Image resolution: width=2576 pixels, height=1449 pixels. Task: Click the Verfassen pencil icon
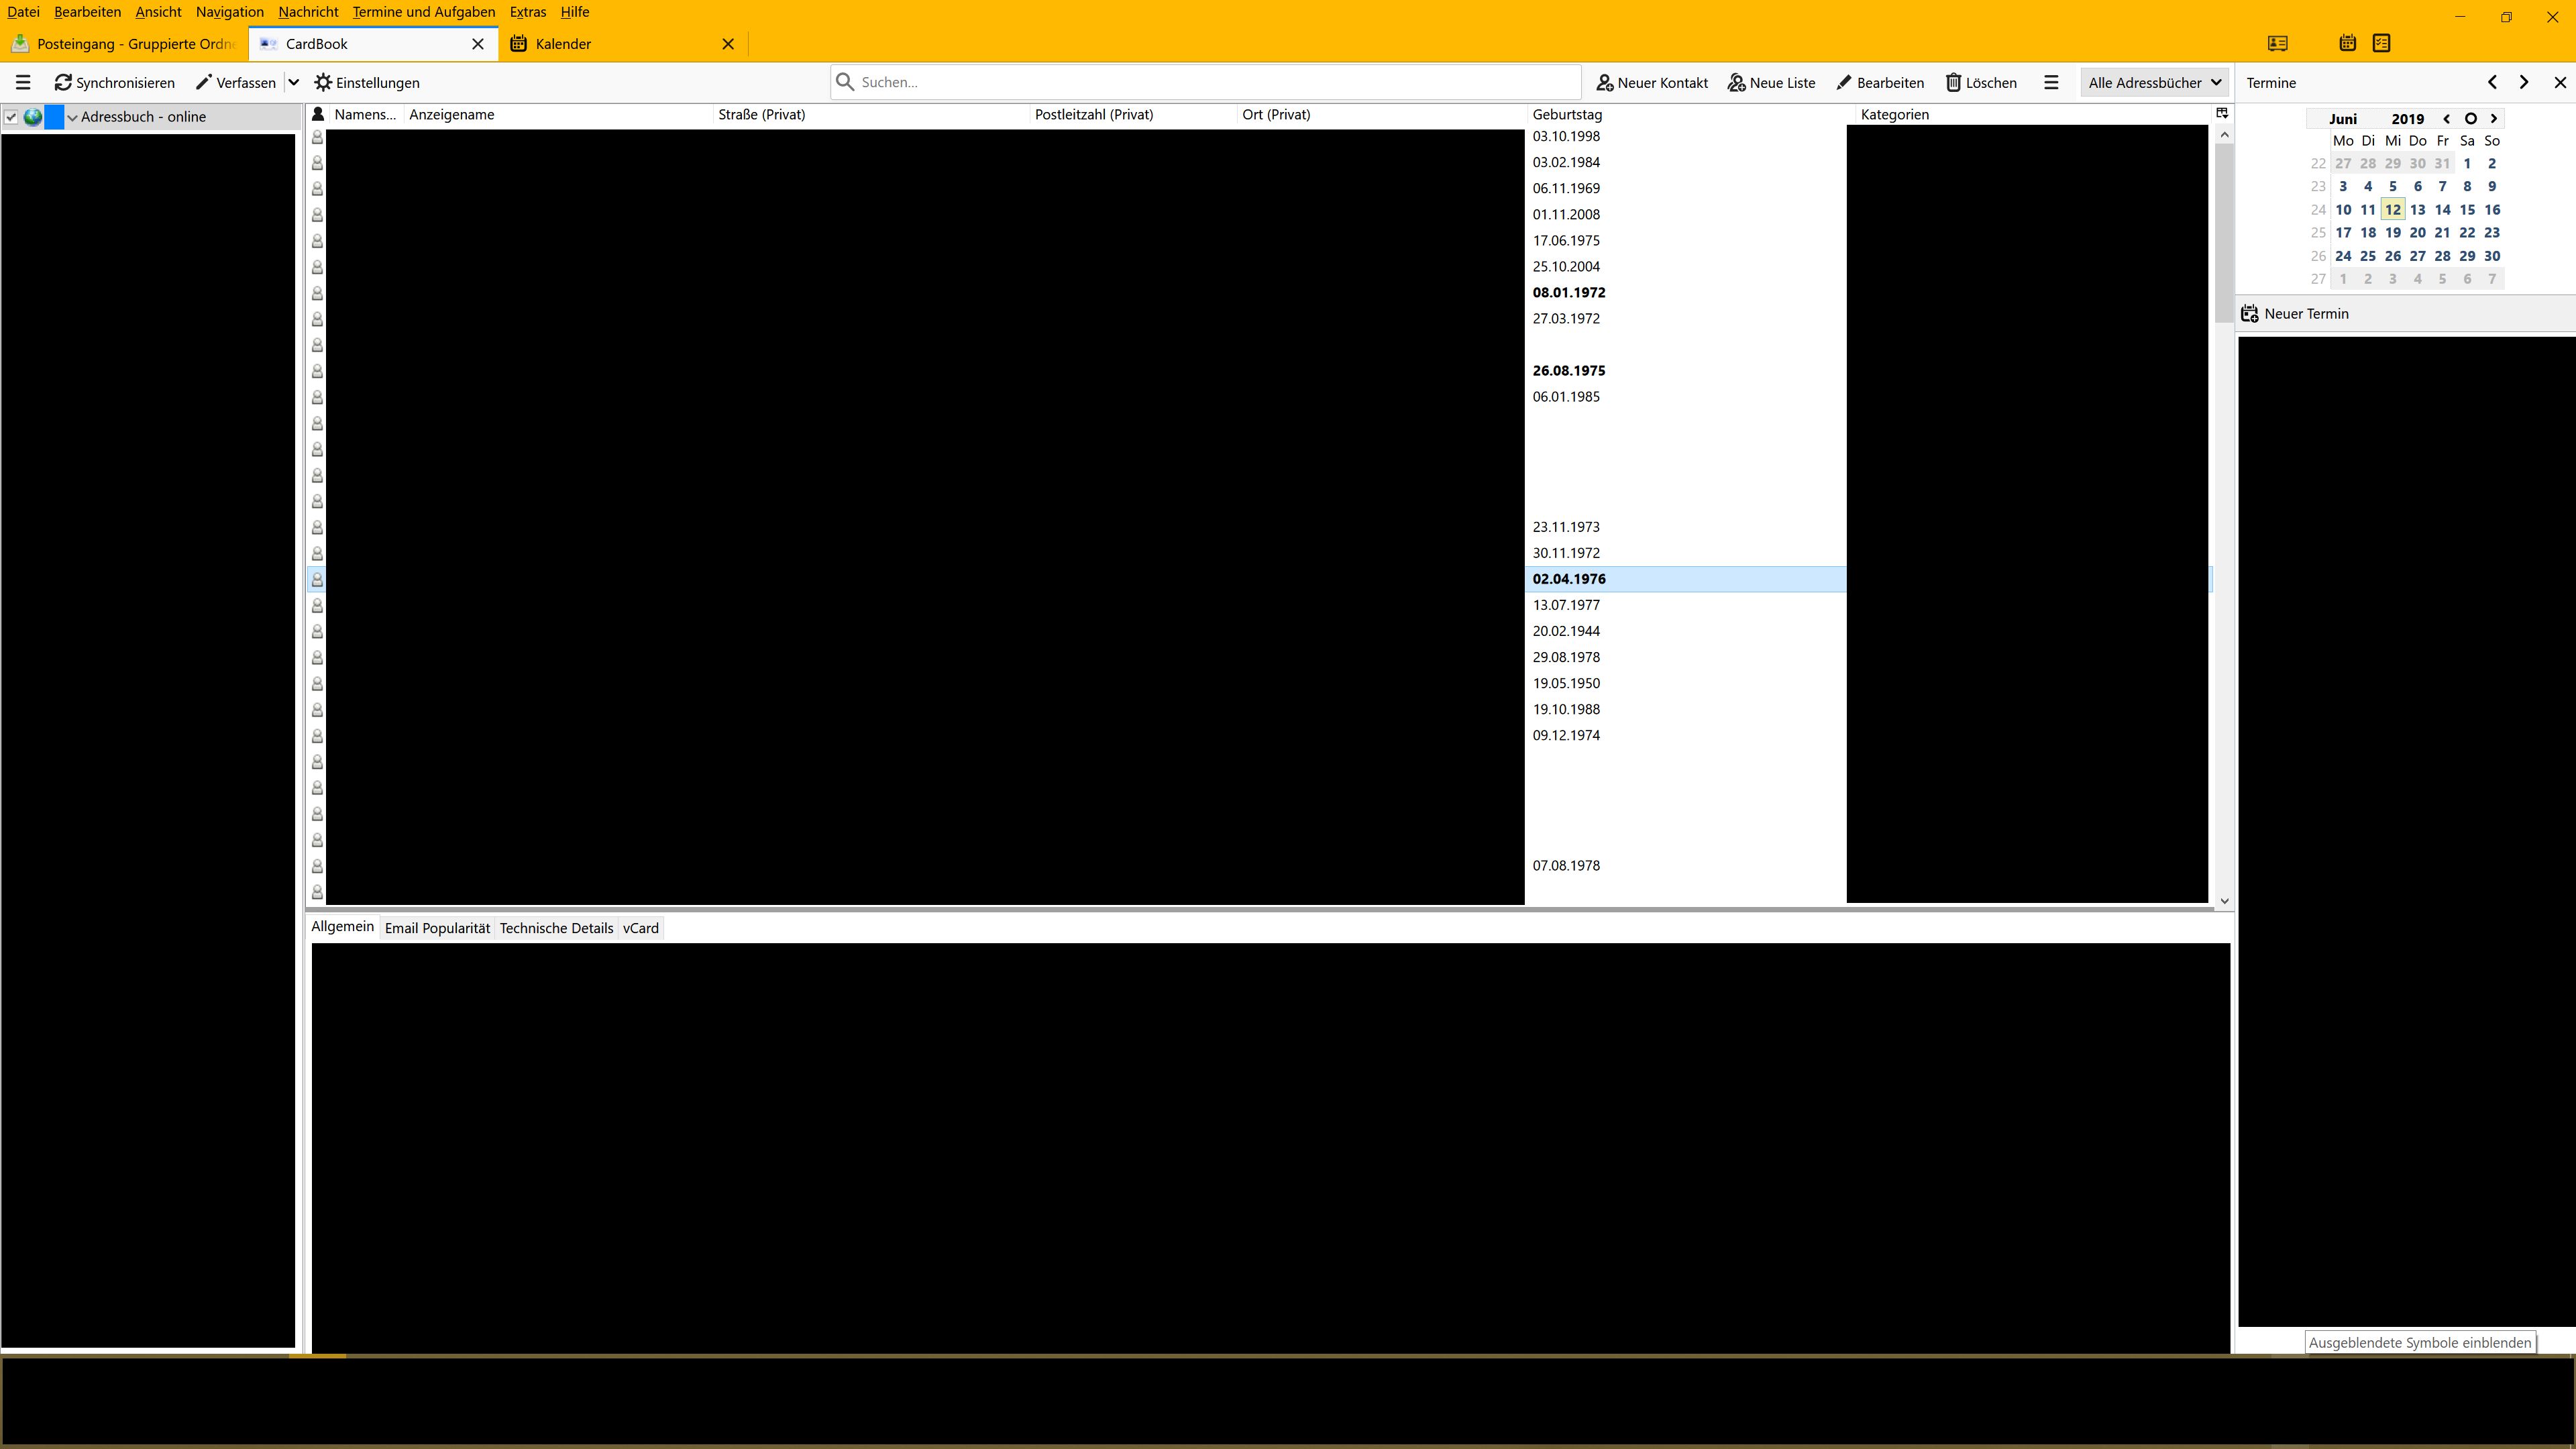click(203, 82)
